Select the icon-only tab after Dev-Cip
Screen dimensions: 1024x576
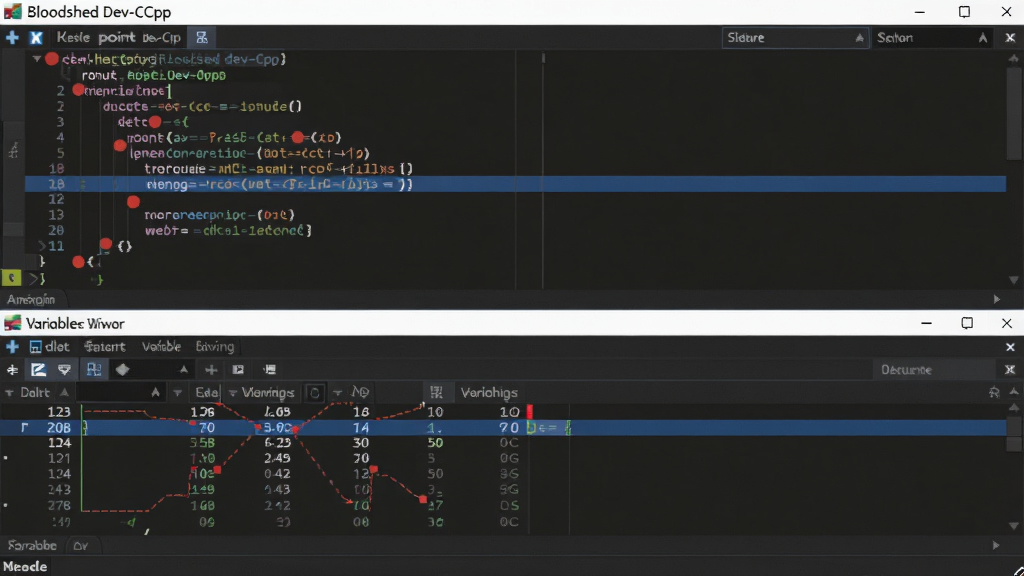click(202, 38)
